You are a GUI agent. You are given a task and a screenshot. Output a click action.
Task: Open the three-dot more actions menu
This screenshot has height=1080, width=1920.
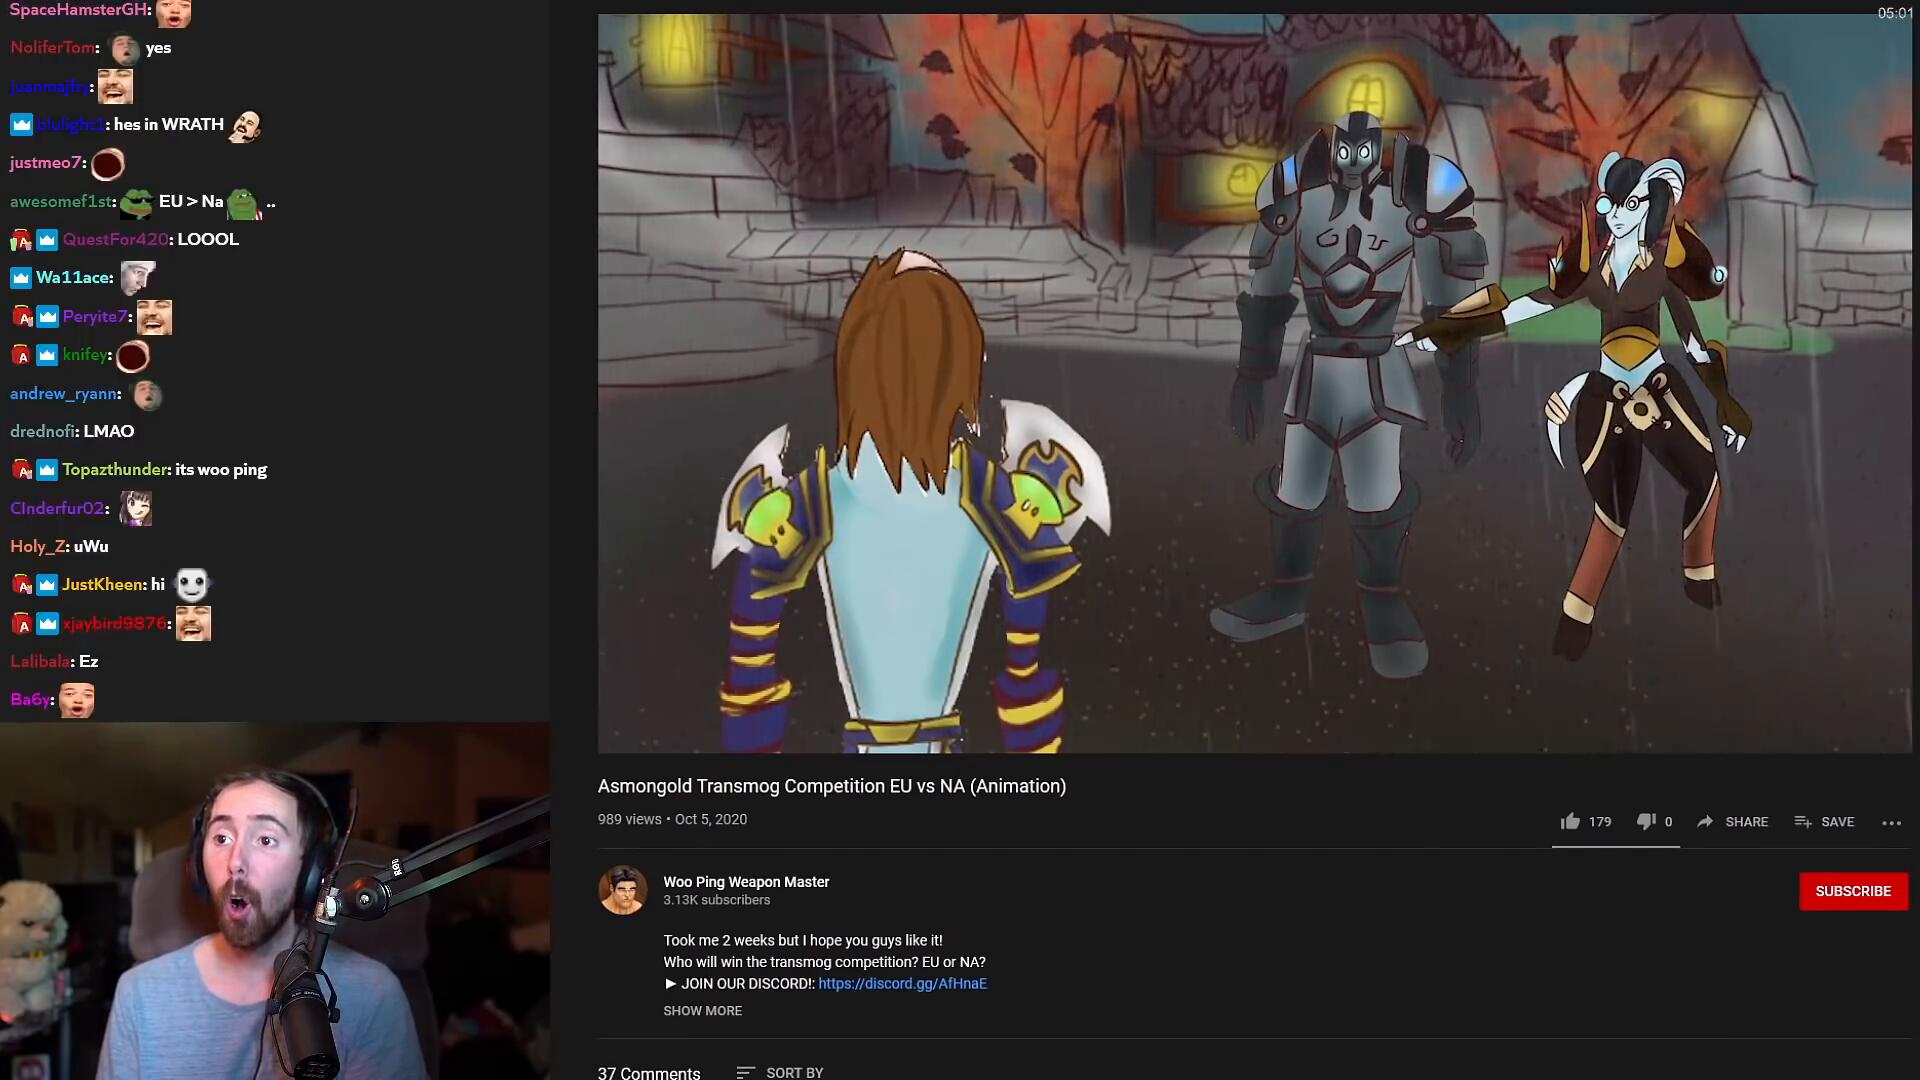[x=1891, y=822]
